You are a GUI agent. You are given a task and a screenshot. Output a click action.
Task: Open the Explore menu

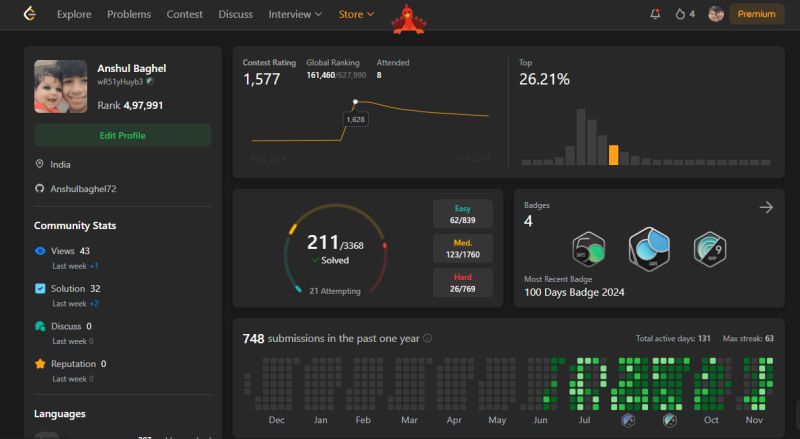click(x=74, y=14)
